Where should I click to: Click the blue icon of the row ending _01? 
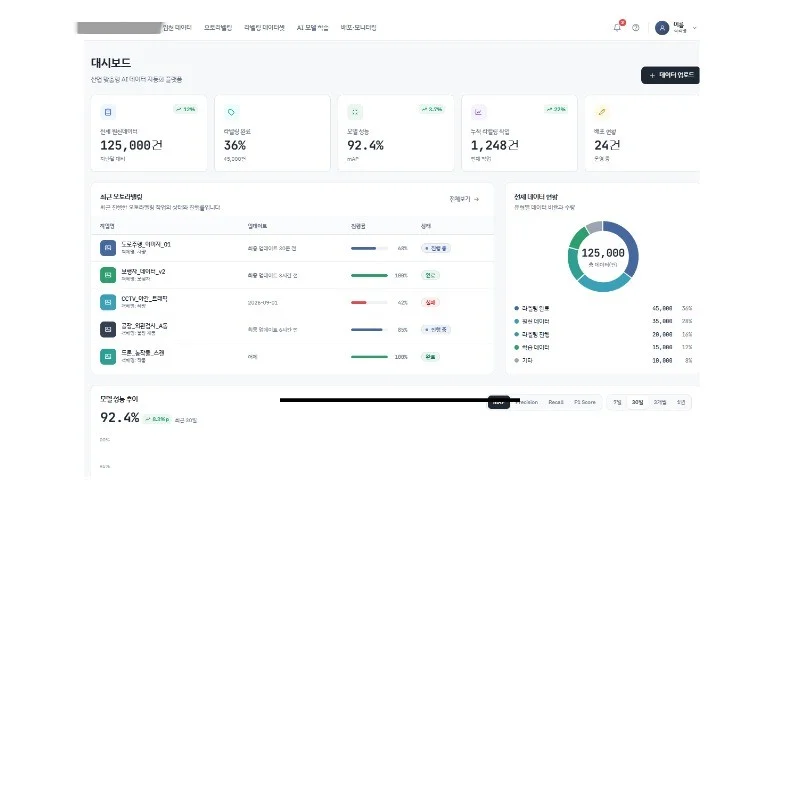pos(108,248)
